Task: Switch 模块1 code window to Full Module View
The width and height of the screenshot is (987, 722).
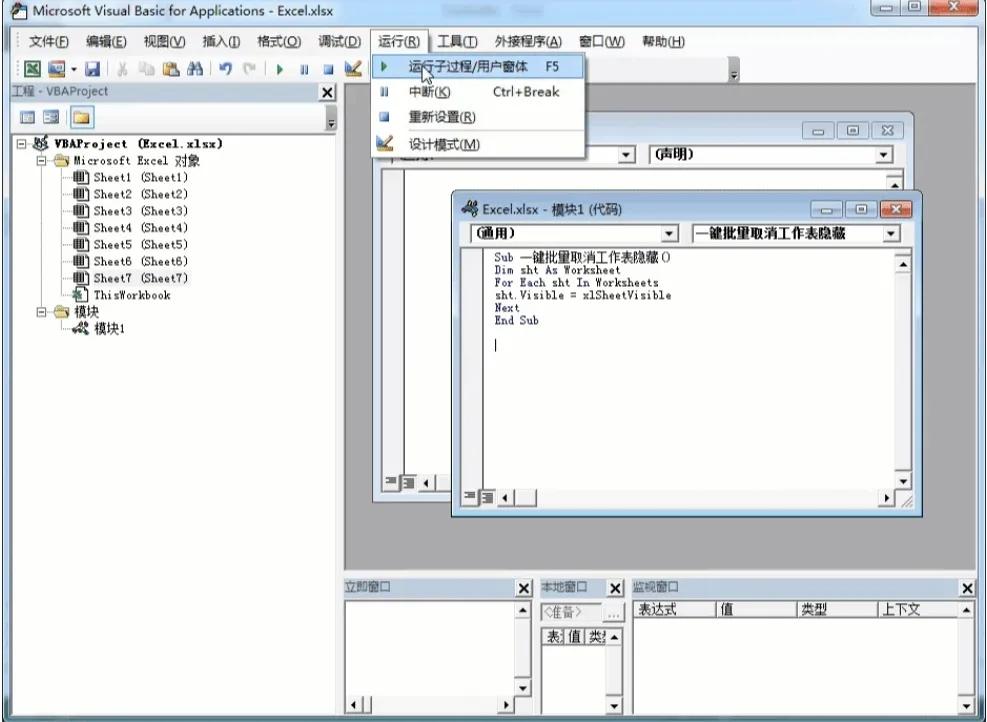Action: coord(487,497)
